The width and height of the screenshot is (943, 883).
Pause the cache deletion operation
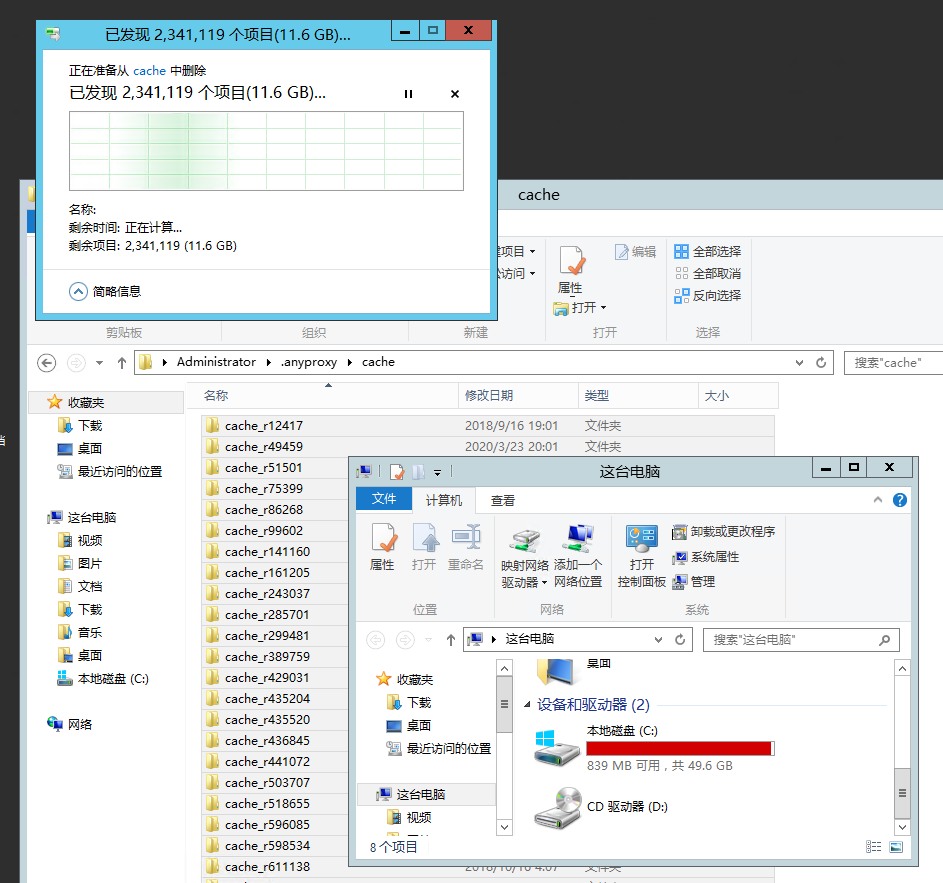408,94
